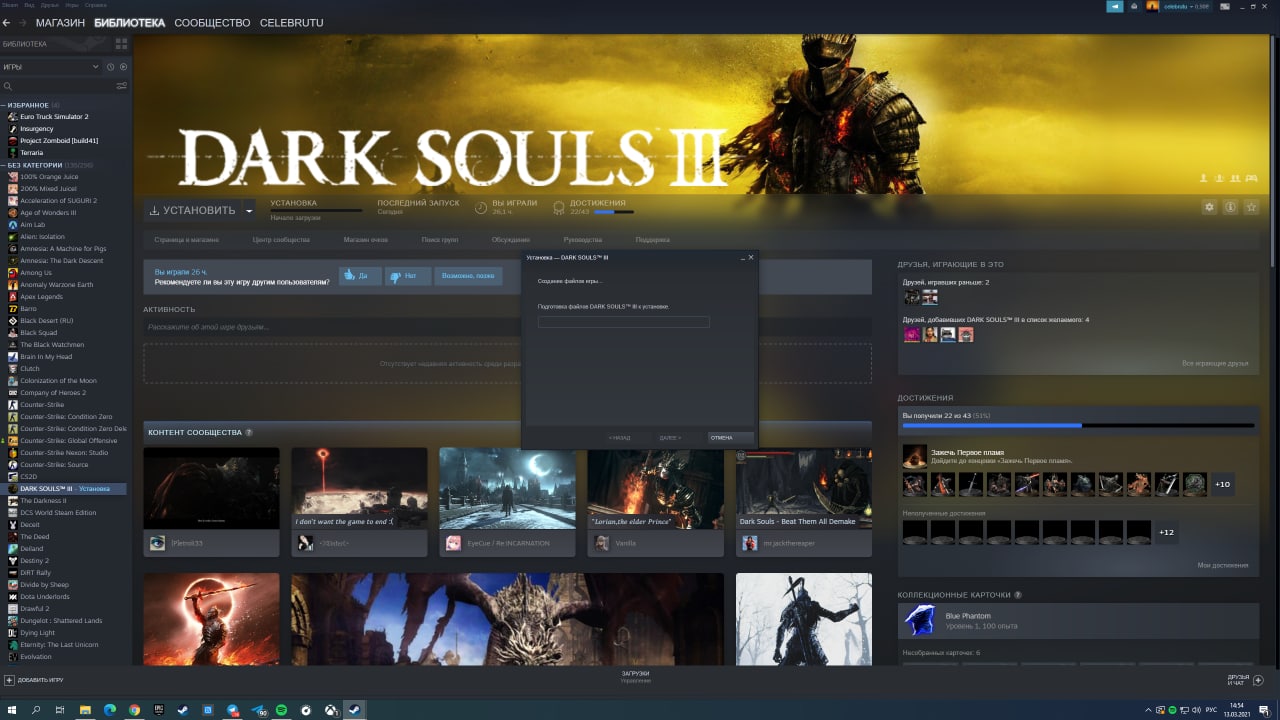Open Microsoft Edge from taskbar

(110, 709)
